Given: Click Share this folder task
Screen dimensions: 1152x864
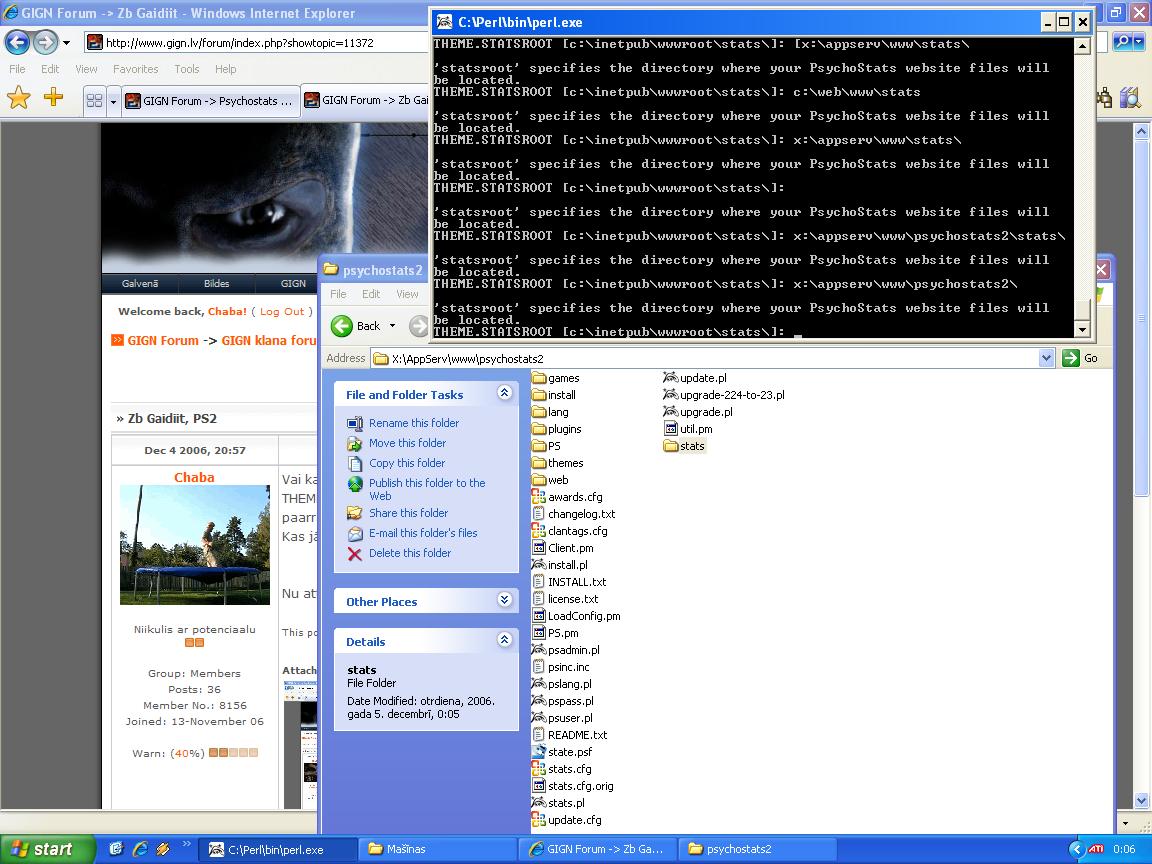Looking at the screenshot, I should click(x=397, y=513).
